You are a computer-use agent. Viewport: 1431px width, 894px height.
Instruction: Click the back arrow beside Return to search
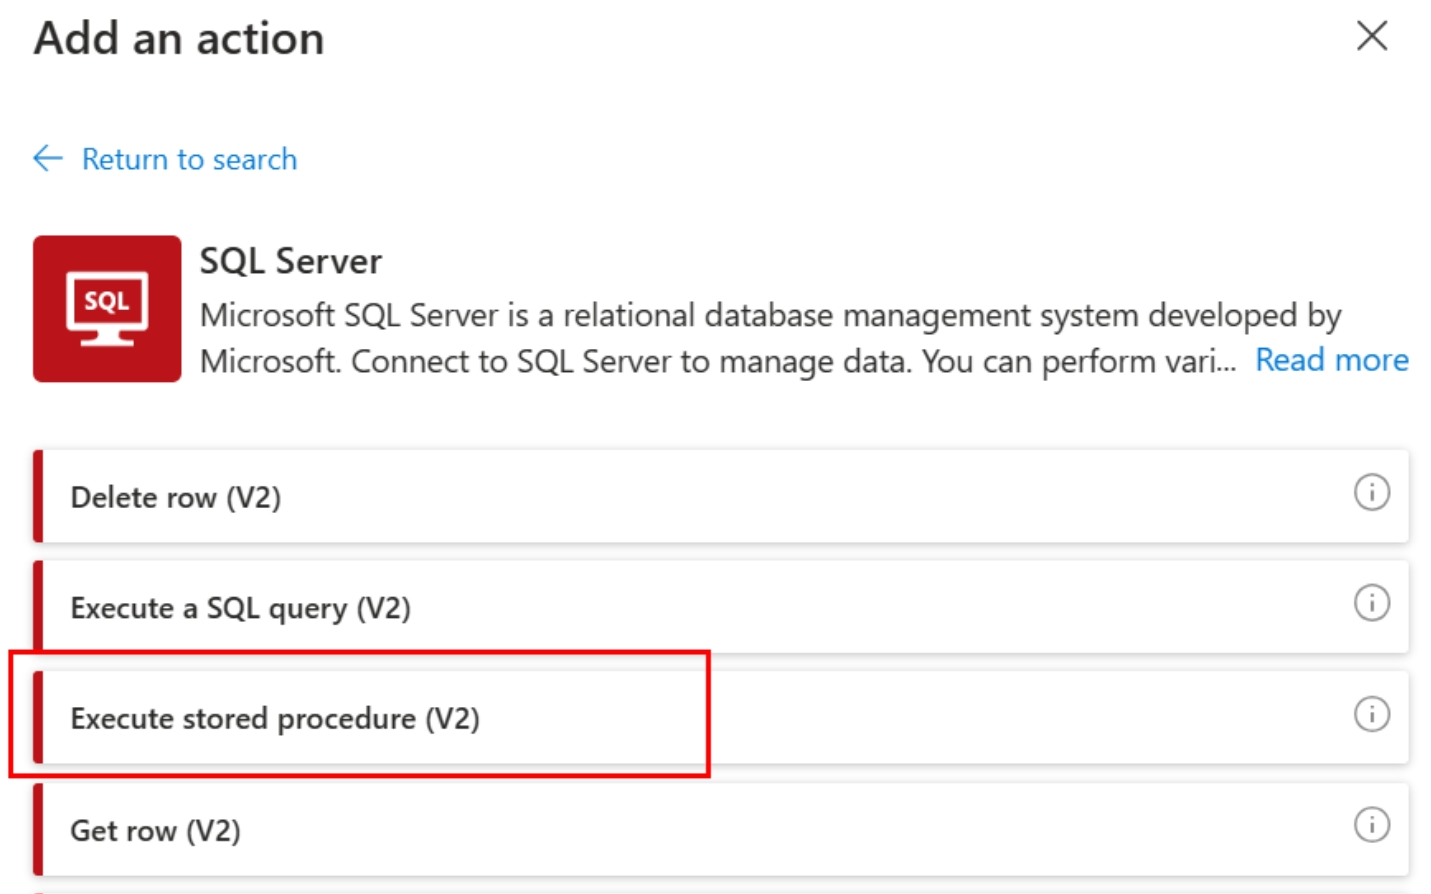pyautogui.click(x=48, y=158)
